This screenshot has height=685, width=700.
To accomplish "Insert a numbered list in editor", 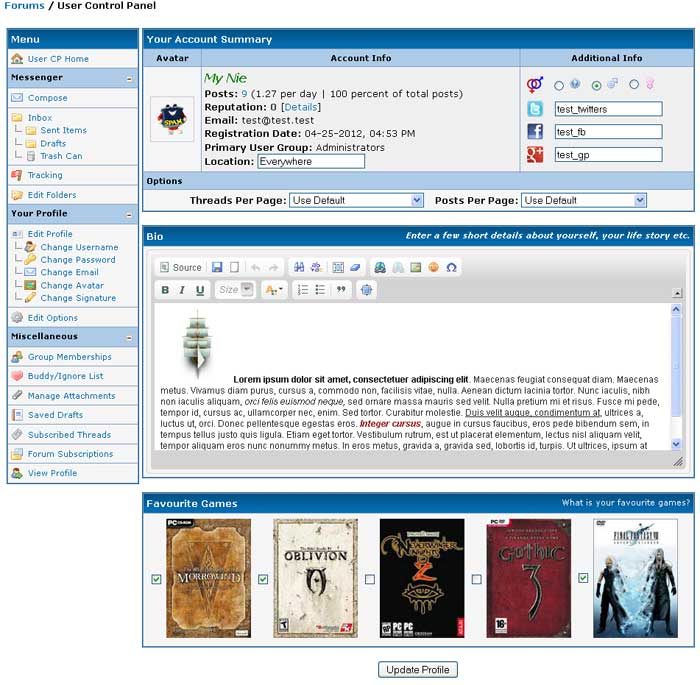I will point(303,290).
